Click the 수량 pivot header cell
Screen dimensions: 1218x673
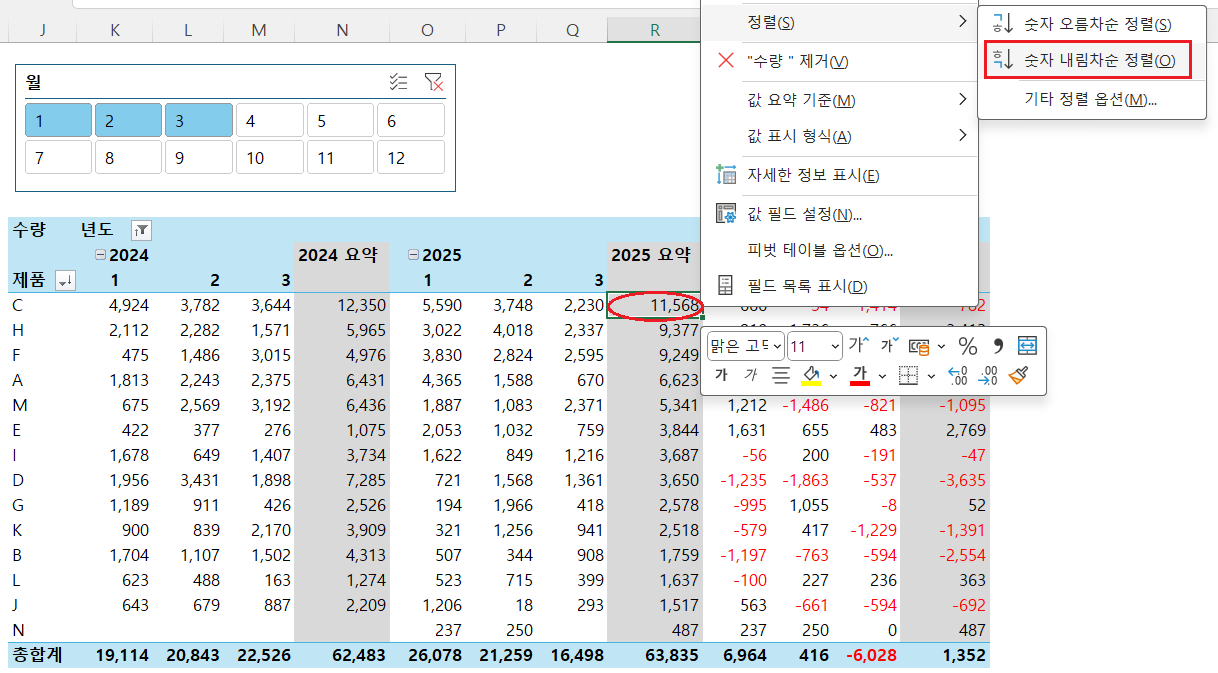pyautogui.click(x=29, y=230)
